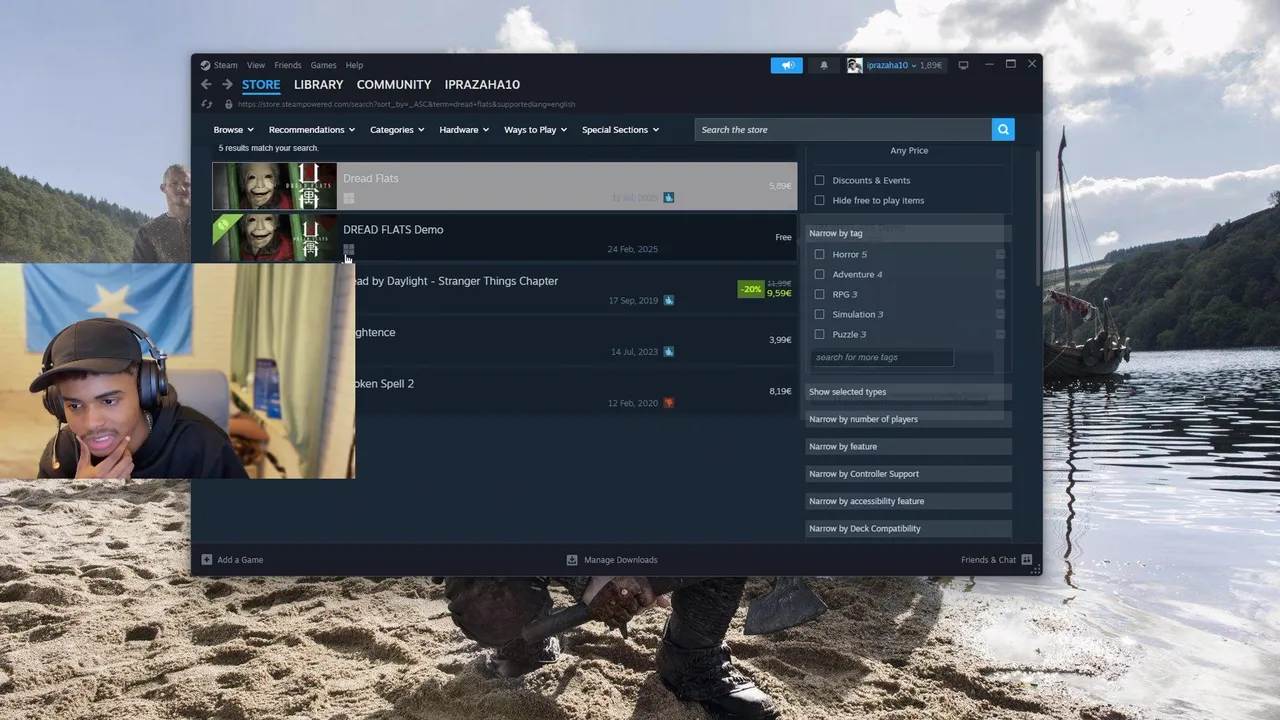Image resolution: width=1280 pixels, height=720 pixels.
Task: Click the Windows platform icon under Dread Flats
Action: coord(348,198)
